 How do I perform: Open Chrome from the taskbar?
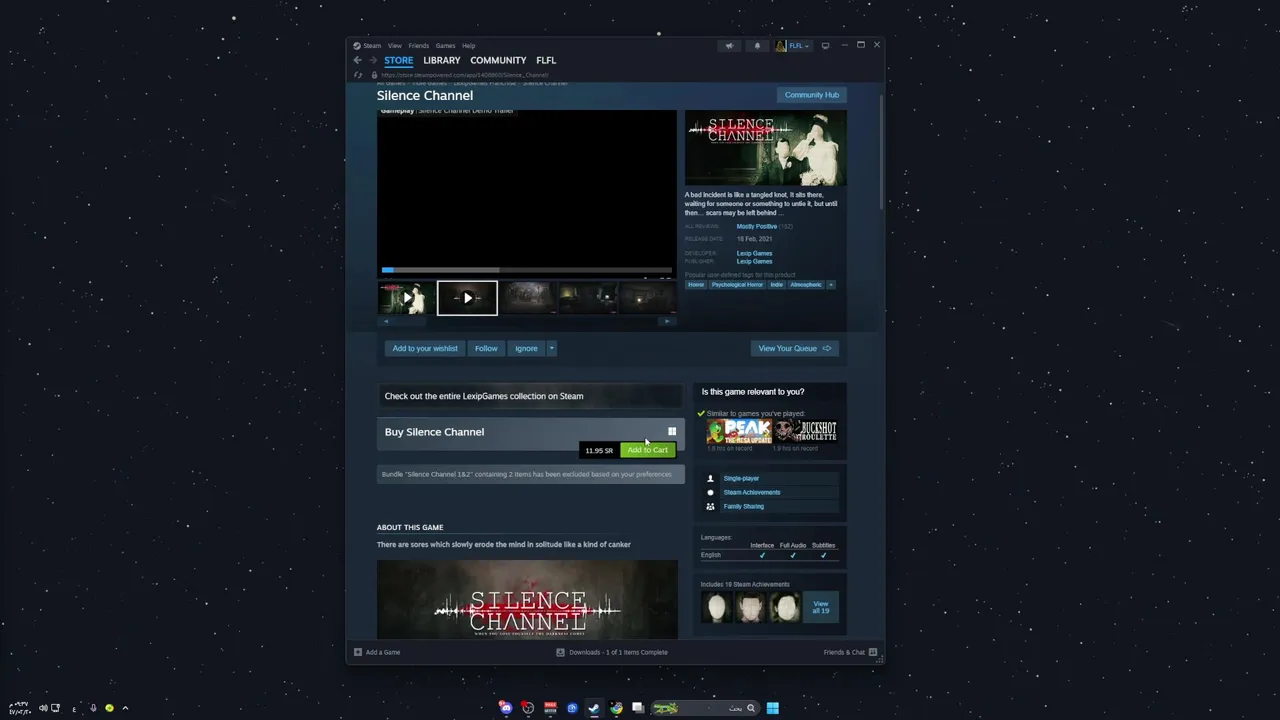616,708
